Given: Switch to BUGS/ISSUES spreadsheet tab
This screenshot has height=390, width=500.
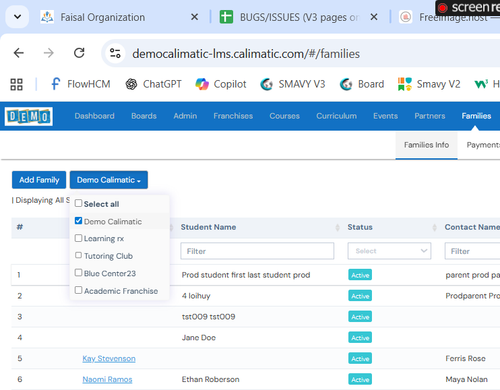Looking at the screenshot, I should coord(290,17).
